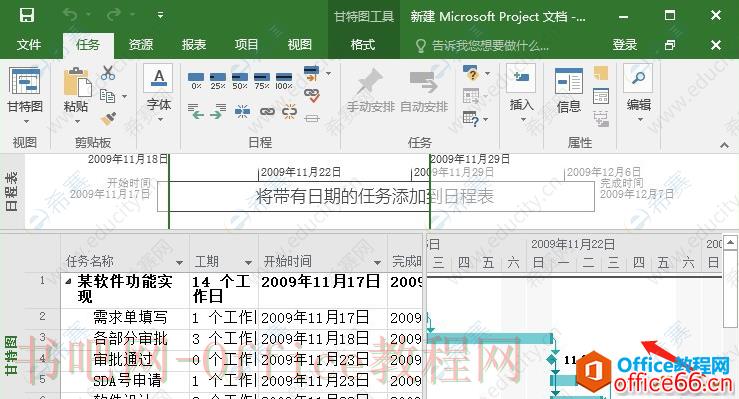Click the Undo arrow
Image resolution: width=739 pixels, height=399 pixels.
click(x=71, y=16)
